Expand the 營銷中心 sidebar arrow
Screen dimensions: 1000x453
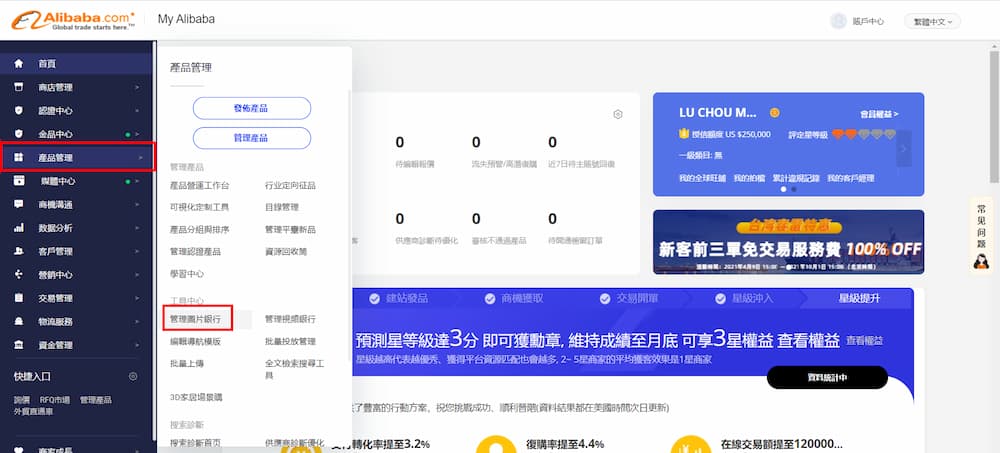137,274
